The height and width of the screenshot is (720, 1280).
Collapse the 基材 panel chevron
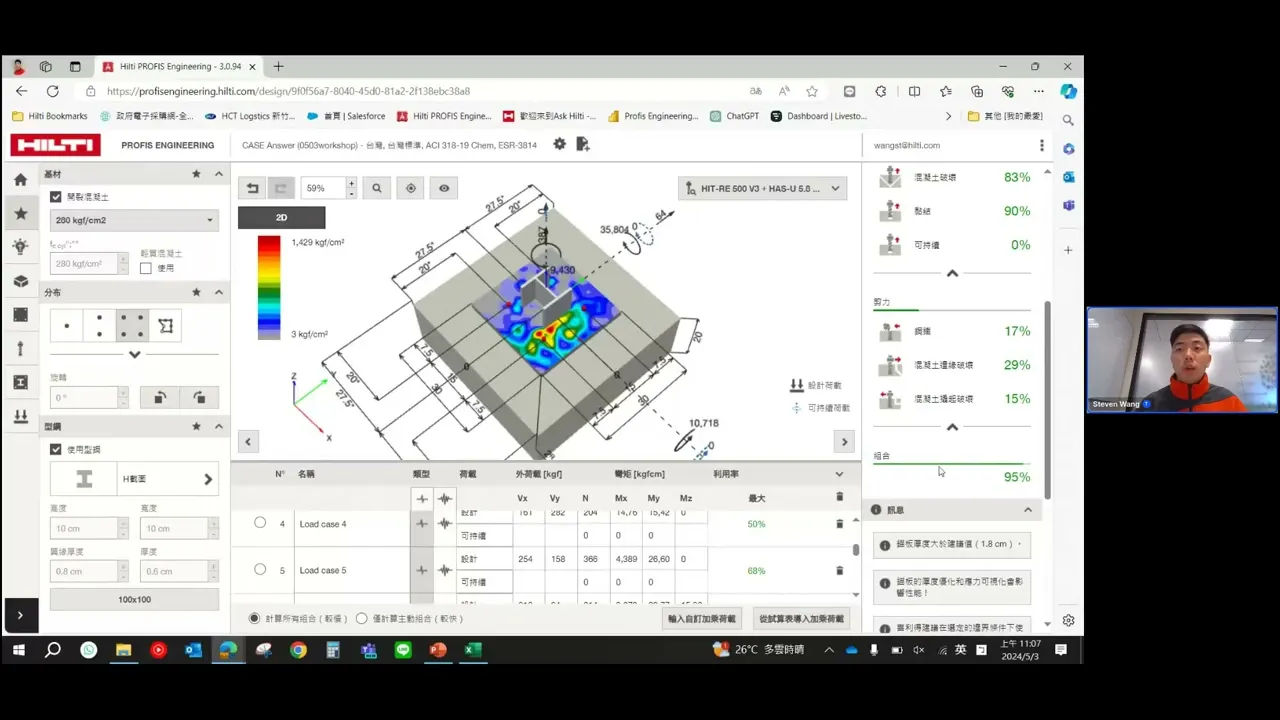point(219,174)
